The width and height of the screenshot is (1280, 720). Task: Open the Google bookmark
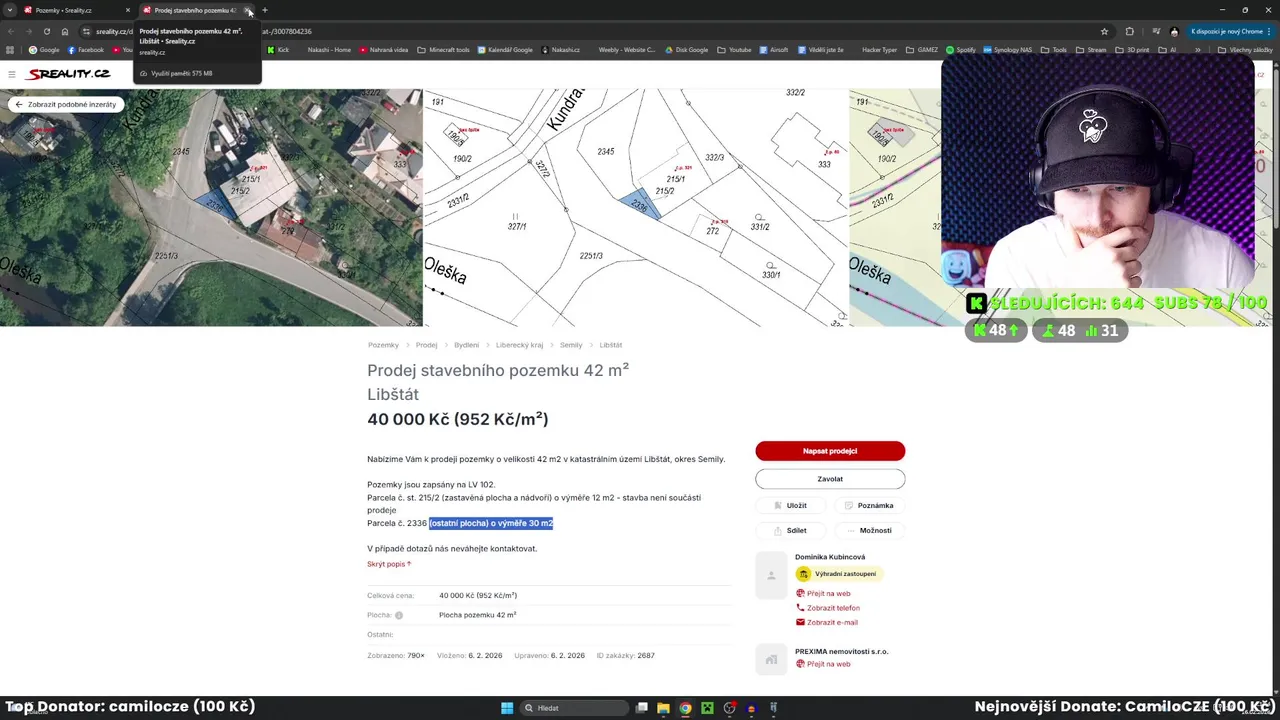click(x=44, y=50)
